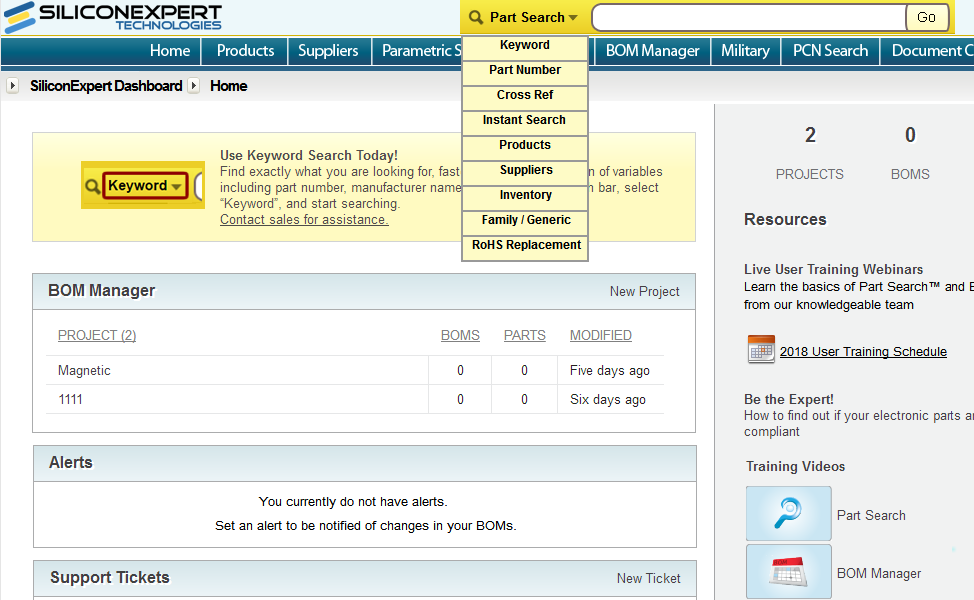
Task: Click the Support Tickets panel header
Action: click(365, 578)
